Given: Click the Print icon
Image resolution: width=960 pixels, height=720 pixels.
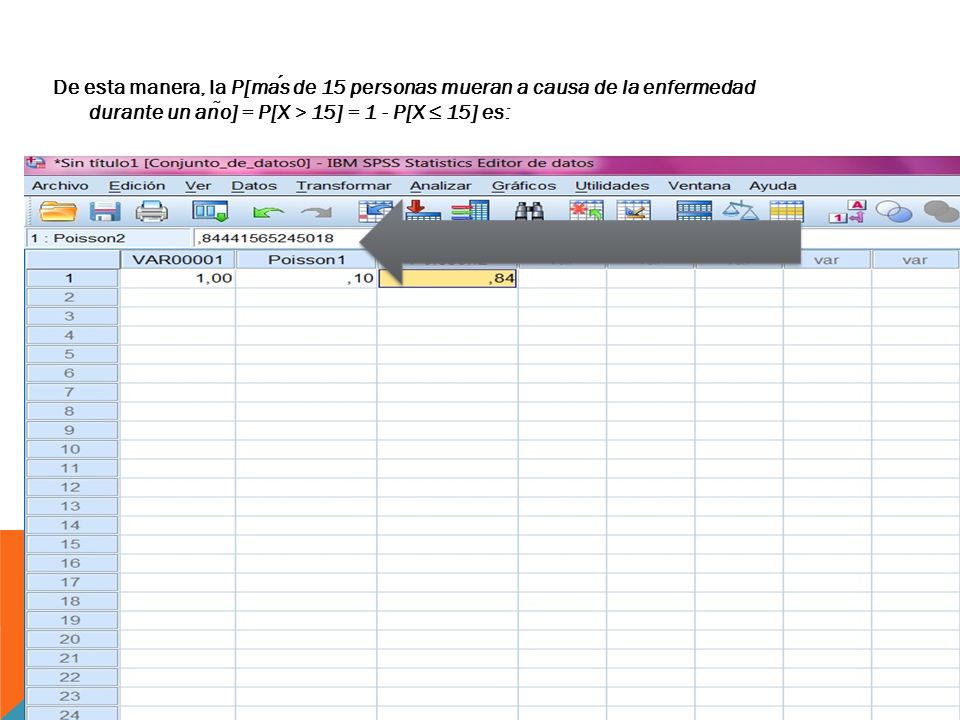Looking at the screenshot, I should 151,212.
